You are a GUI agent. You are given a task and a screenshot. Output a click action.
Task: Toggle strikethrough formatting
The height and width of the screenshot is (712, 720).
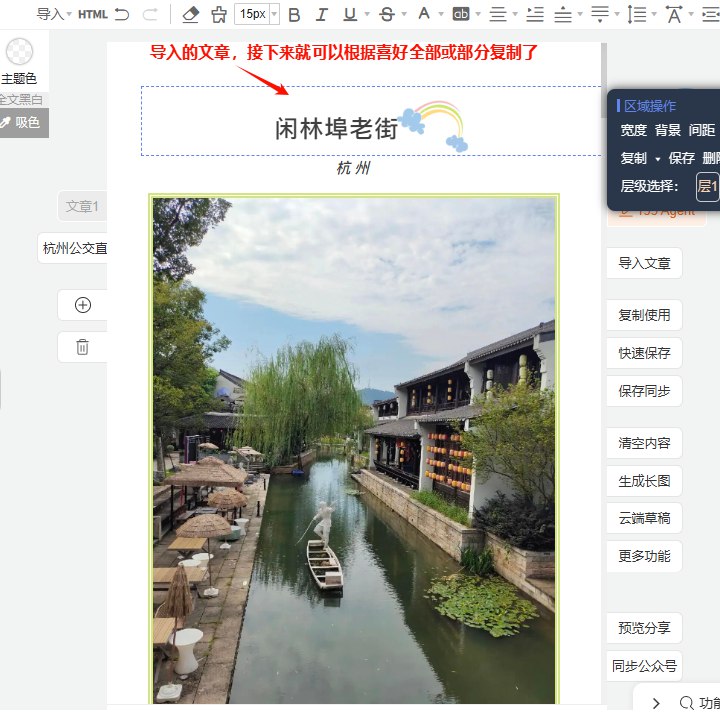(x=387, y=15)
